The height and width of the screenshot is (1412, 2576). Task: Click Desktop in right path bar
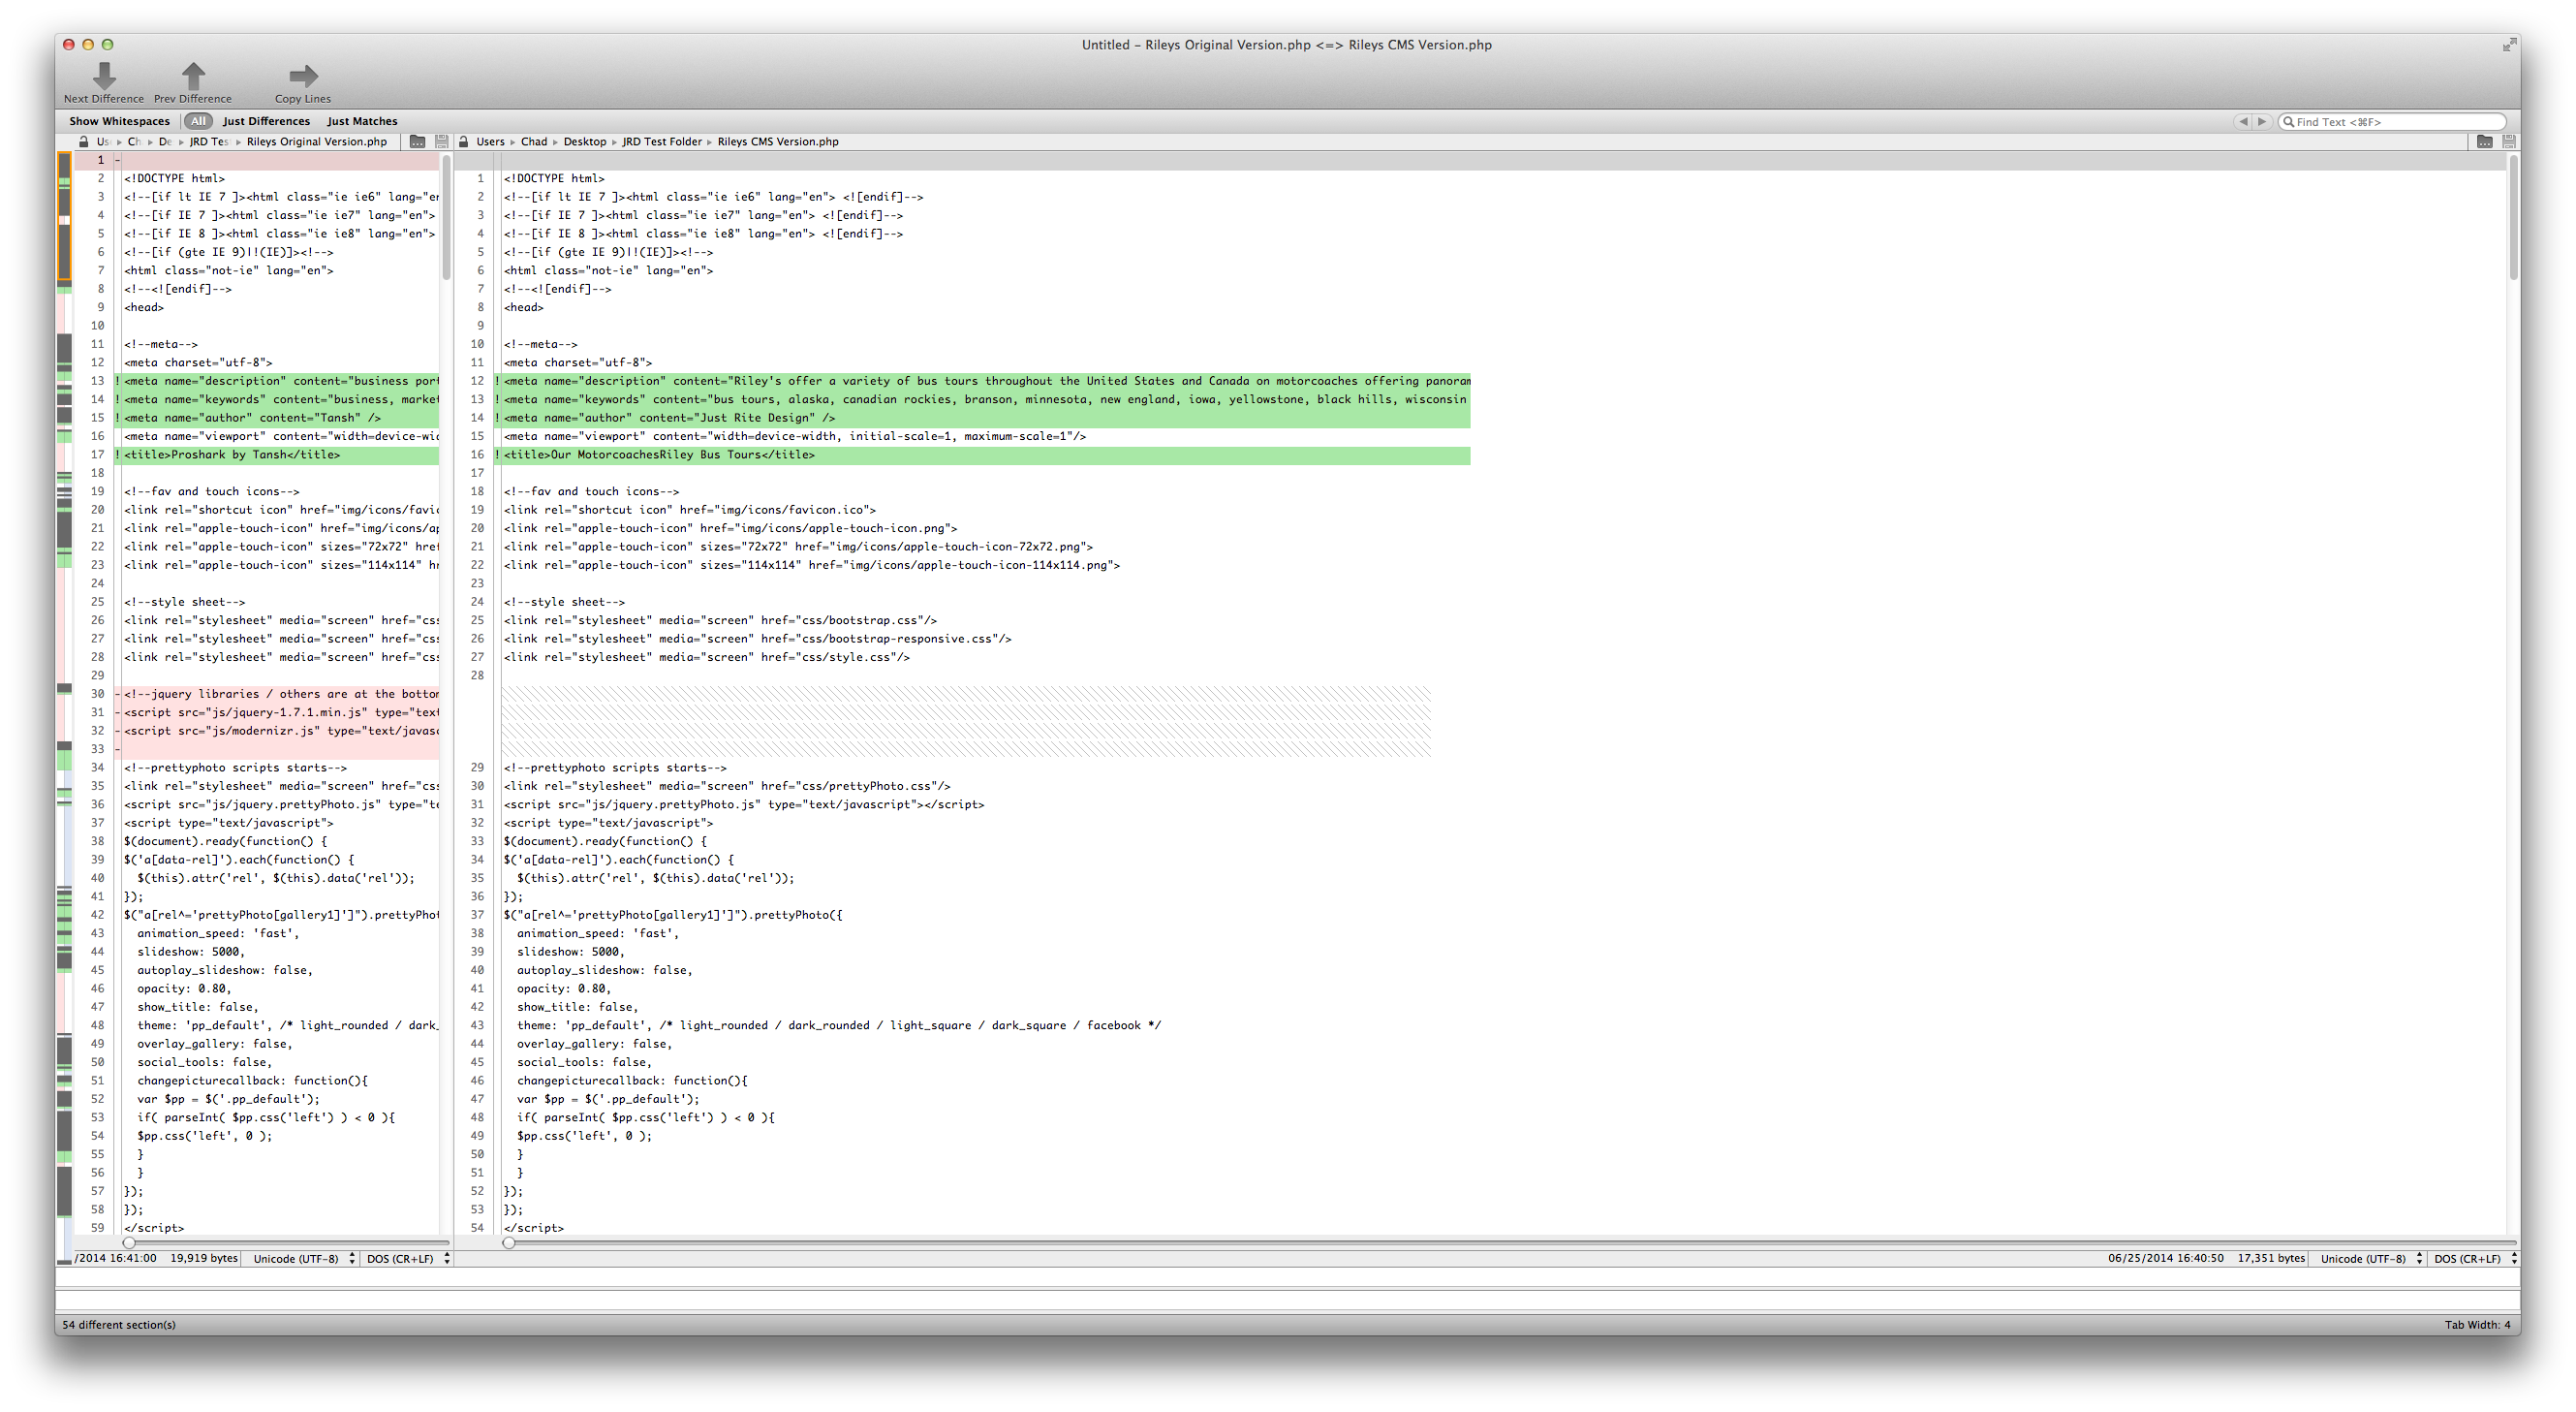(x=584, y=142)
